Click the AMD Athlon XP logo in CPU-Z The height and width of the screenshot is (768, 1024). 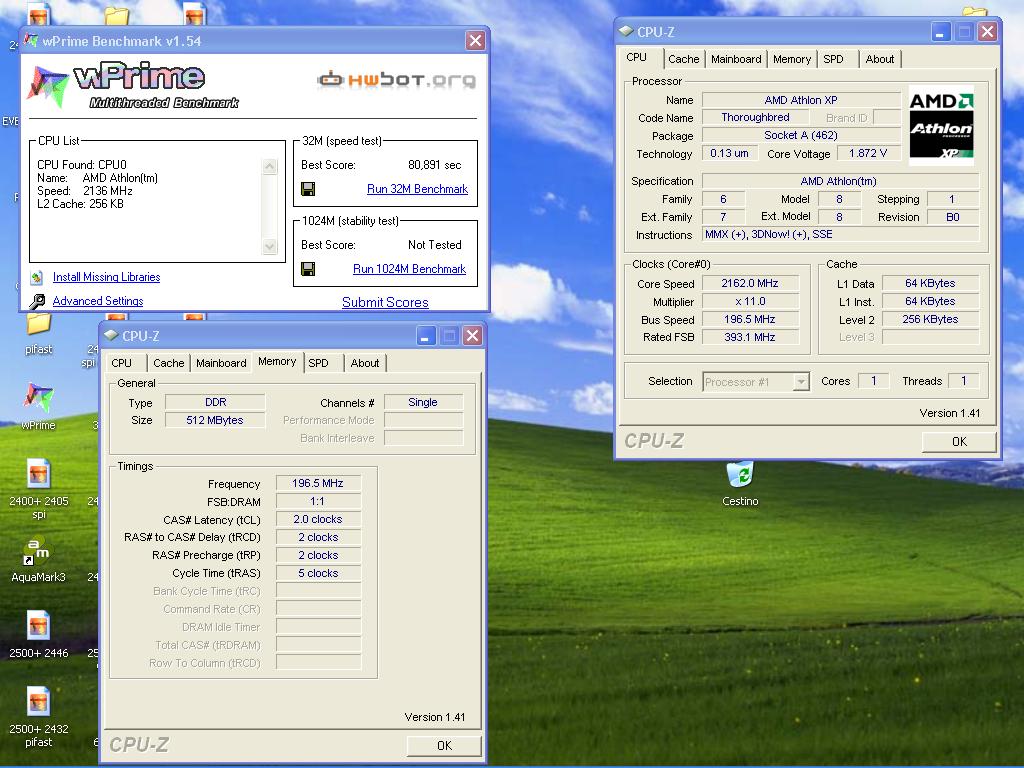[941, 125]
